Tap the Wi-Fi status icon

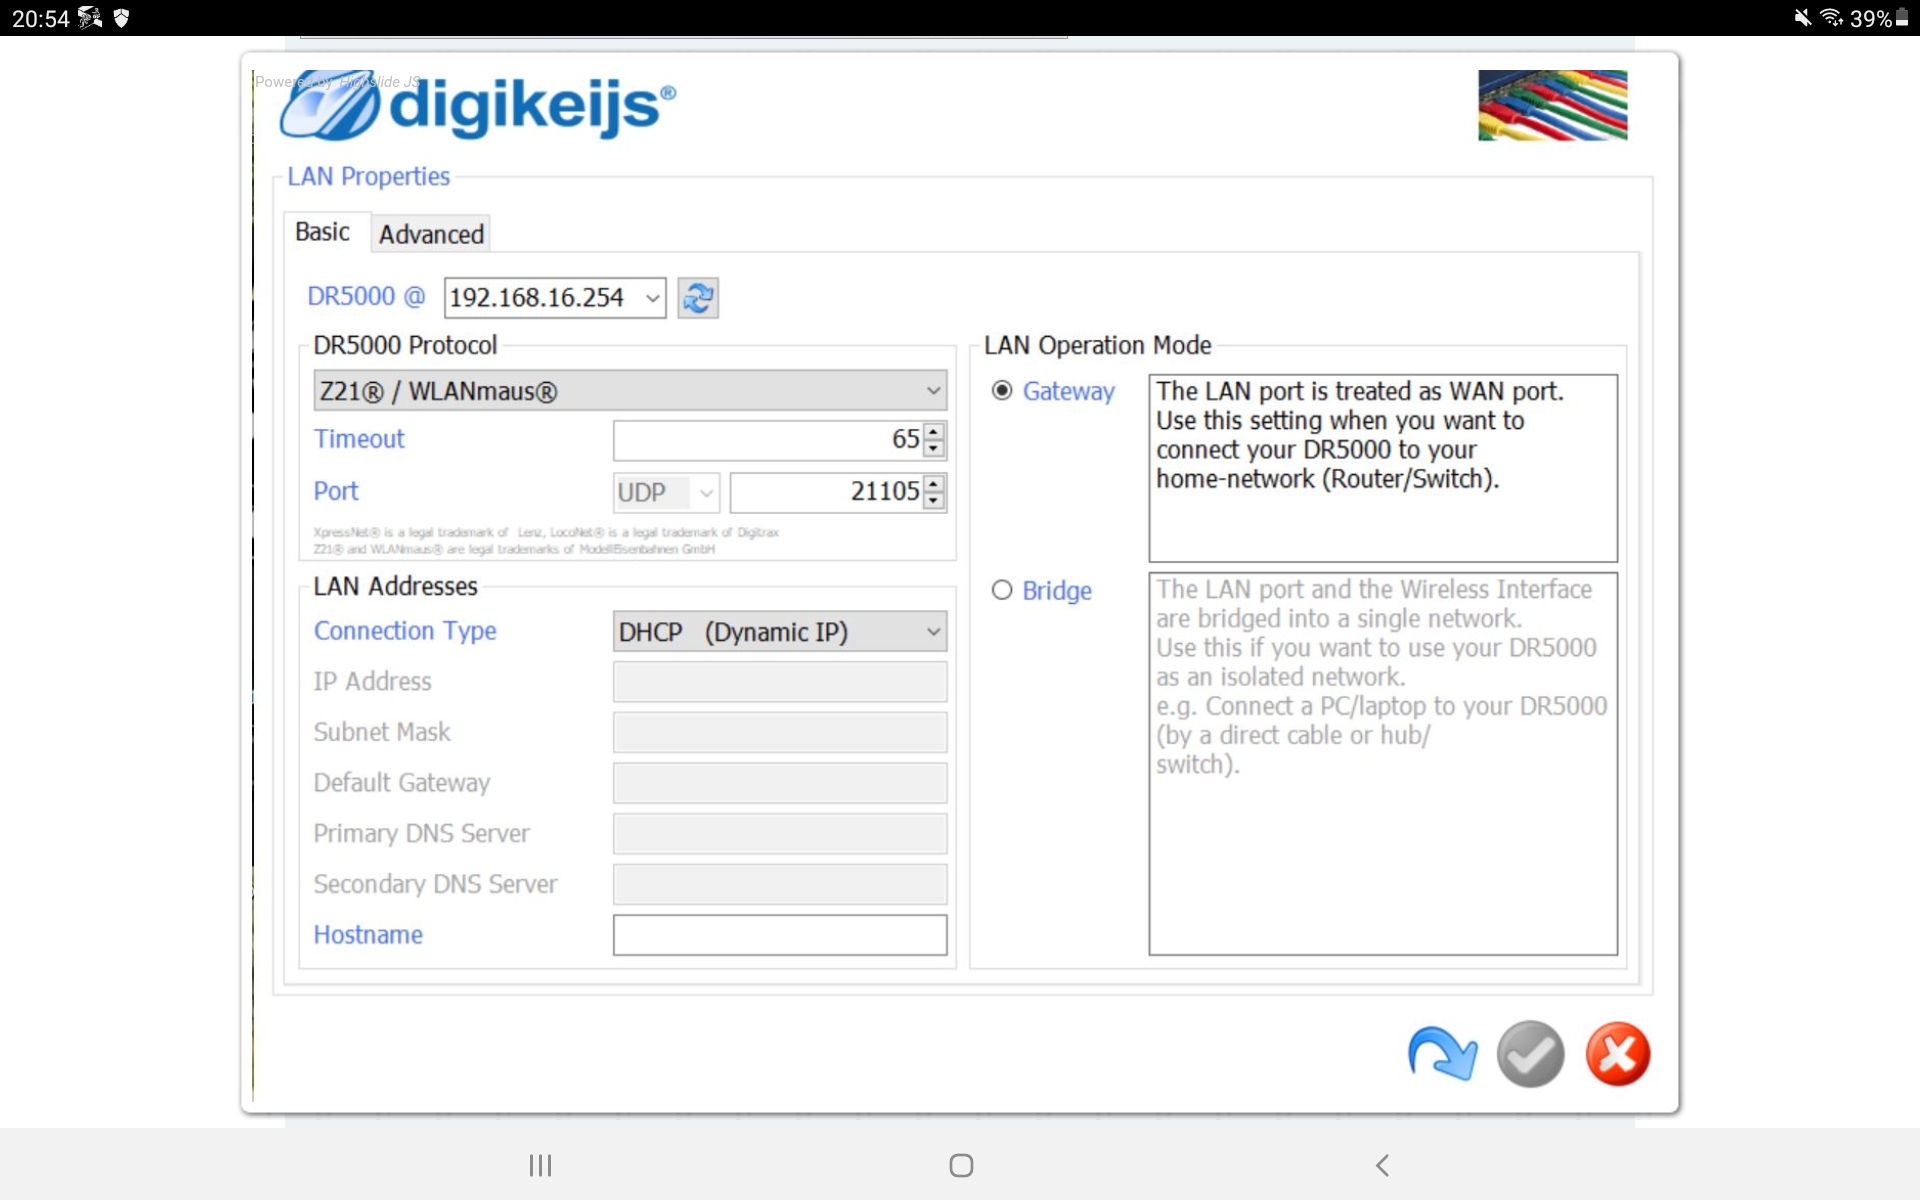click(x=1831, y=18)
